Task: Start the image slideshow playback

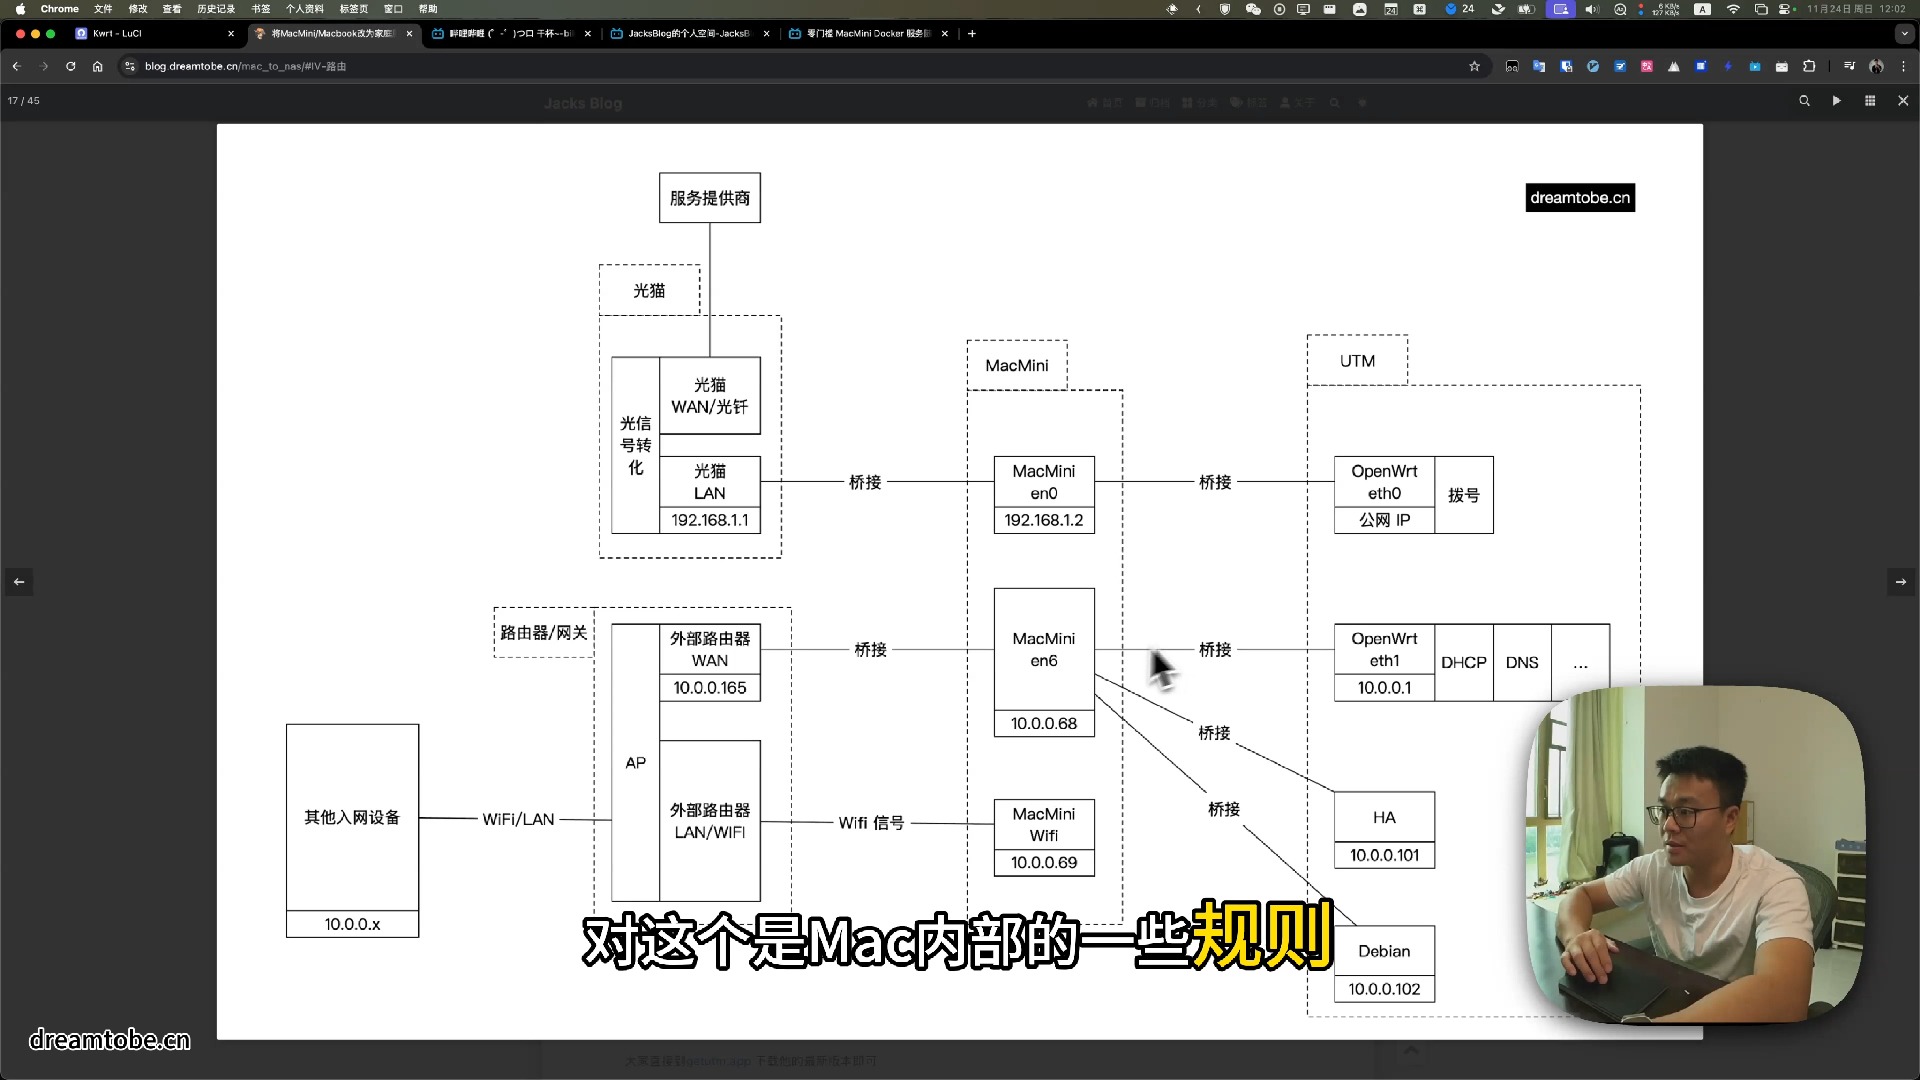Action: [1836, 101]
